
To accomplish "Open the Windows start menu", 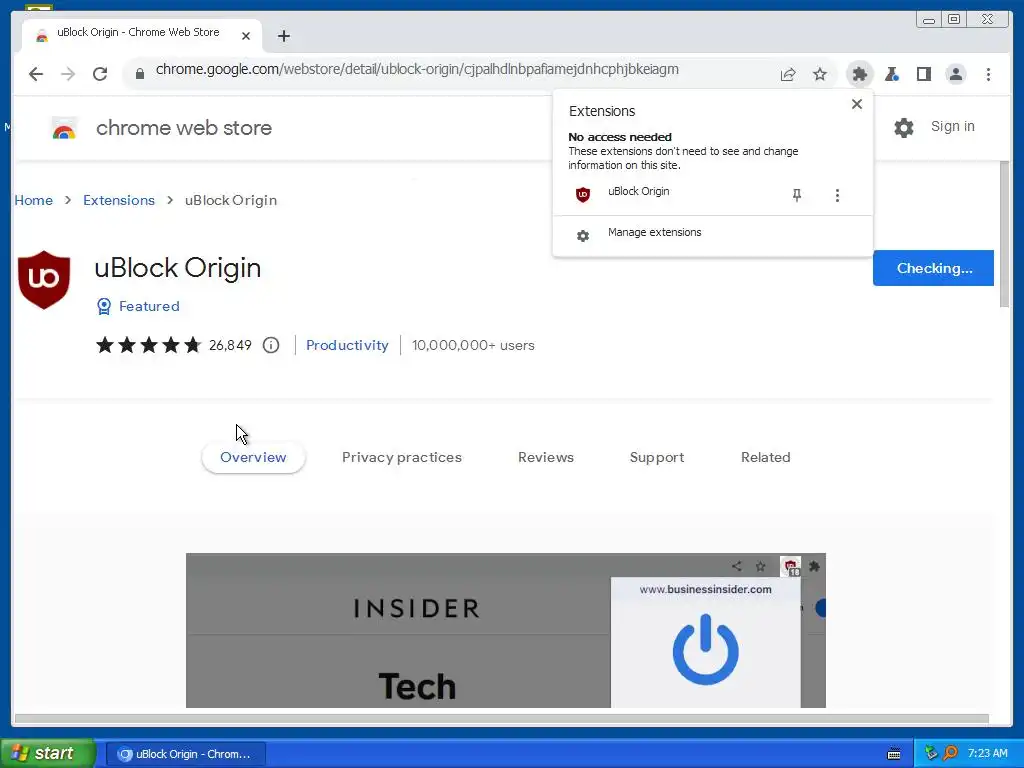I will pyautogui.click(x=48, y=753).
